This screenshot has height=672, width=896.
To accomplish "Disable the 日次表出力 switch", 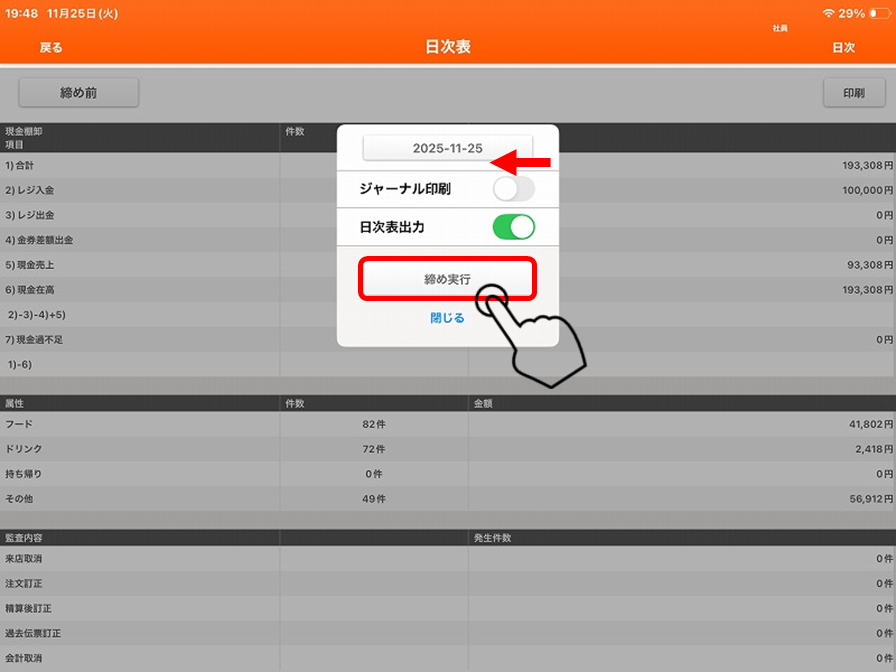I will point(513,227).
